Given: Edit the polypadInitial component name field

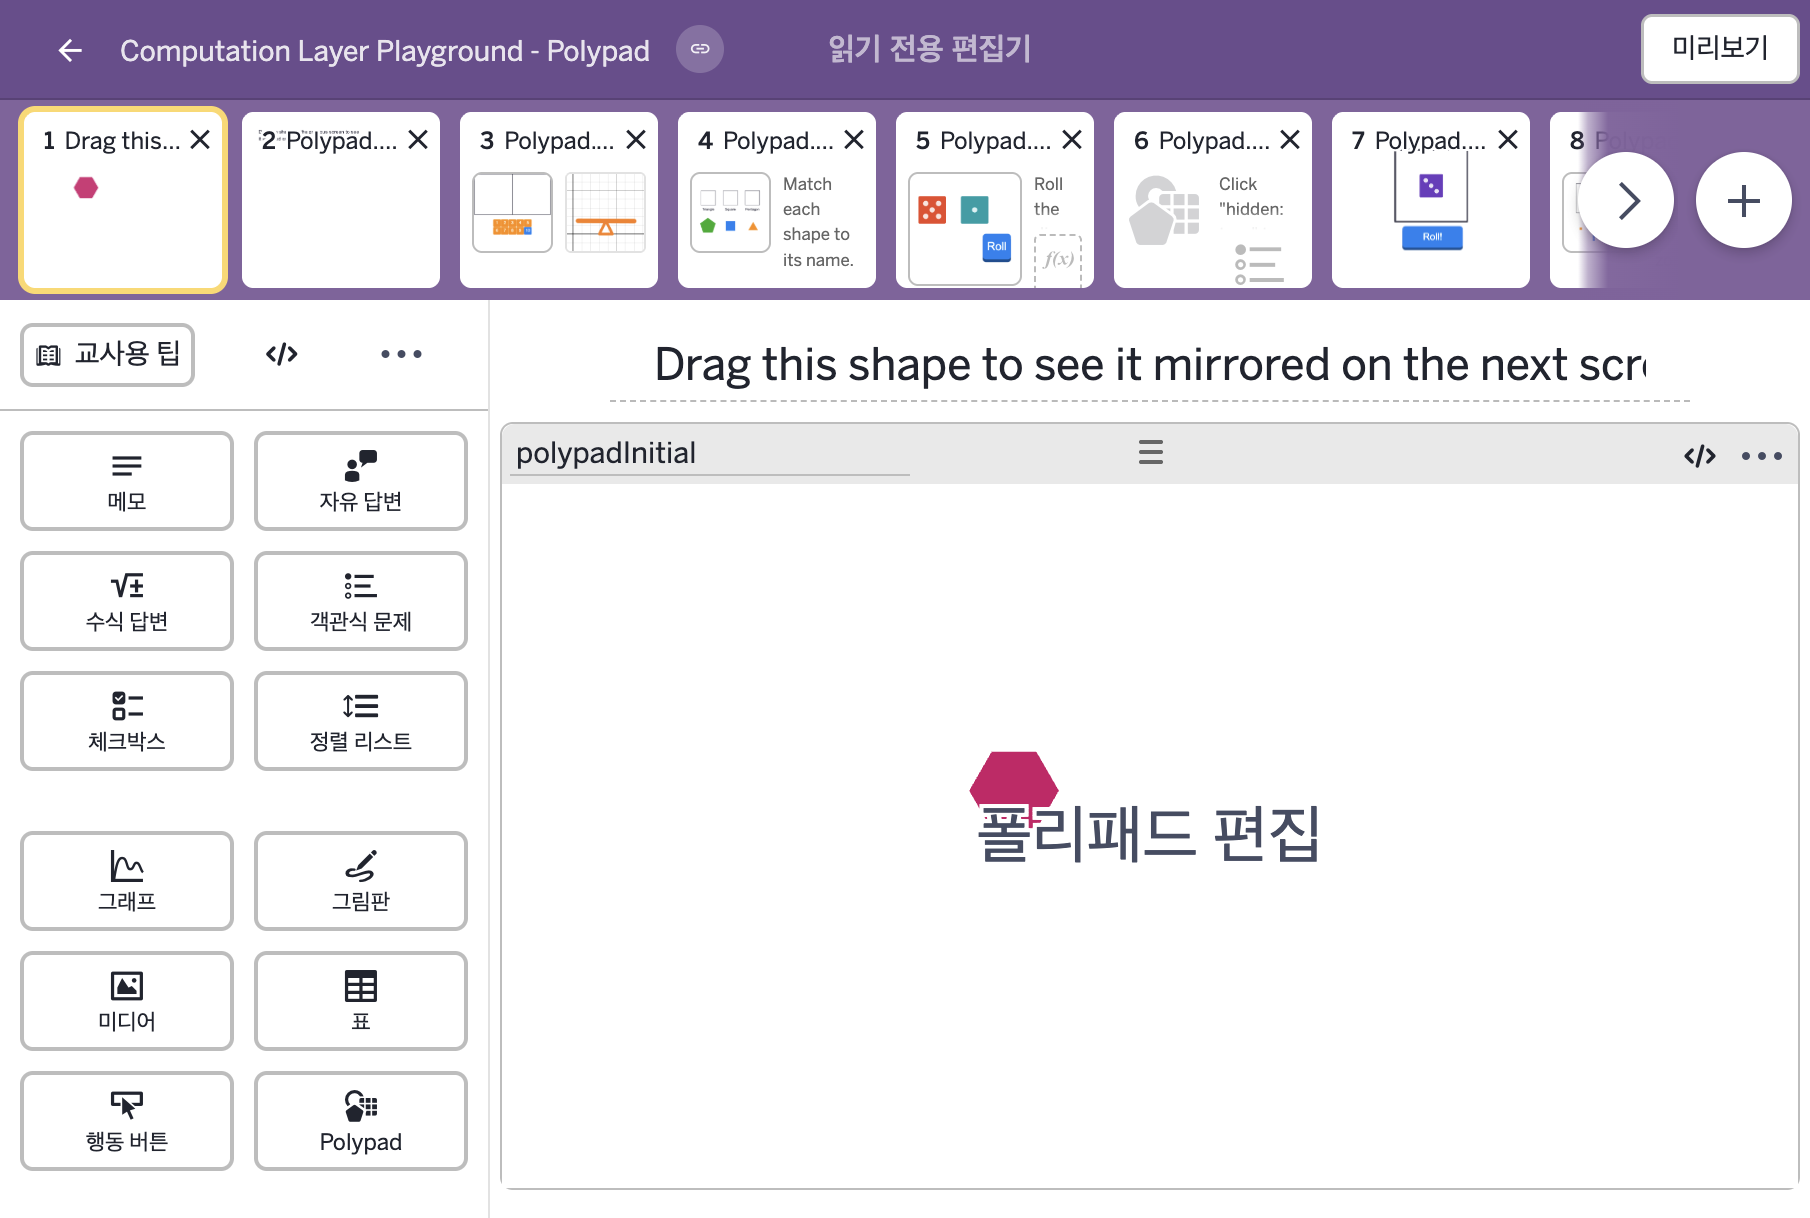Looking at the screenshot, I should 710,454.
